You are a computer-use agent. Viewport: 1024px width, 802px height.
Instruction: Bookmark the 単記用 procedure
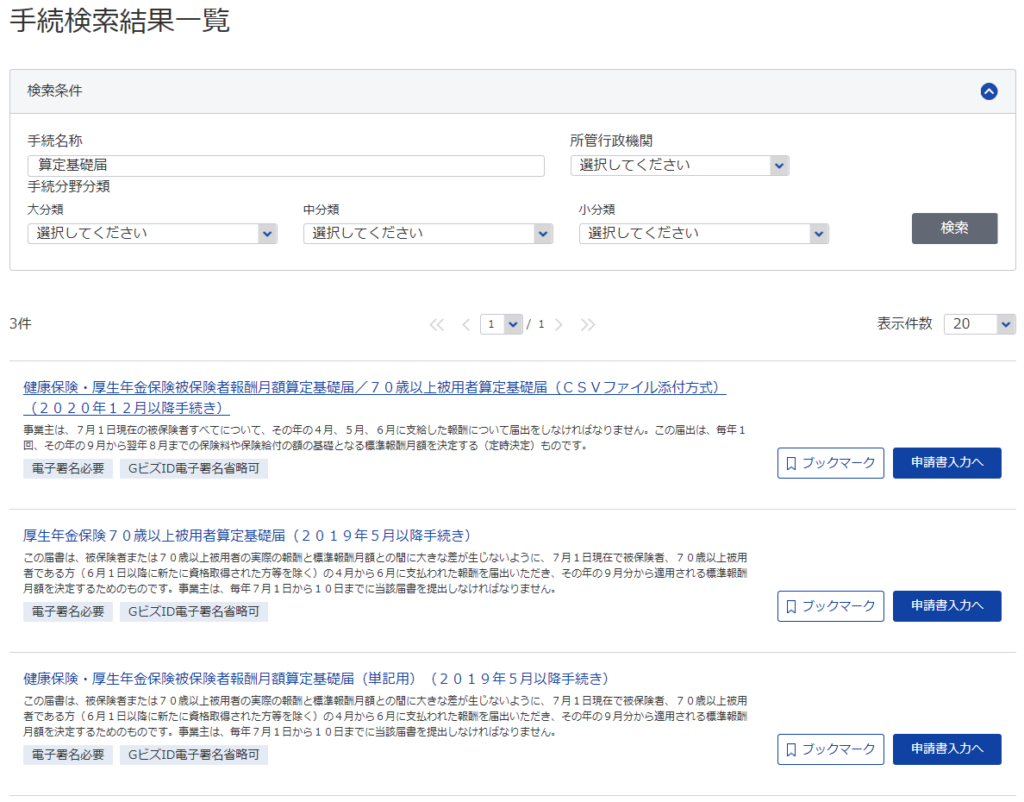830,749
